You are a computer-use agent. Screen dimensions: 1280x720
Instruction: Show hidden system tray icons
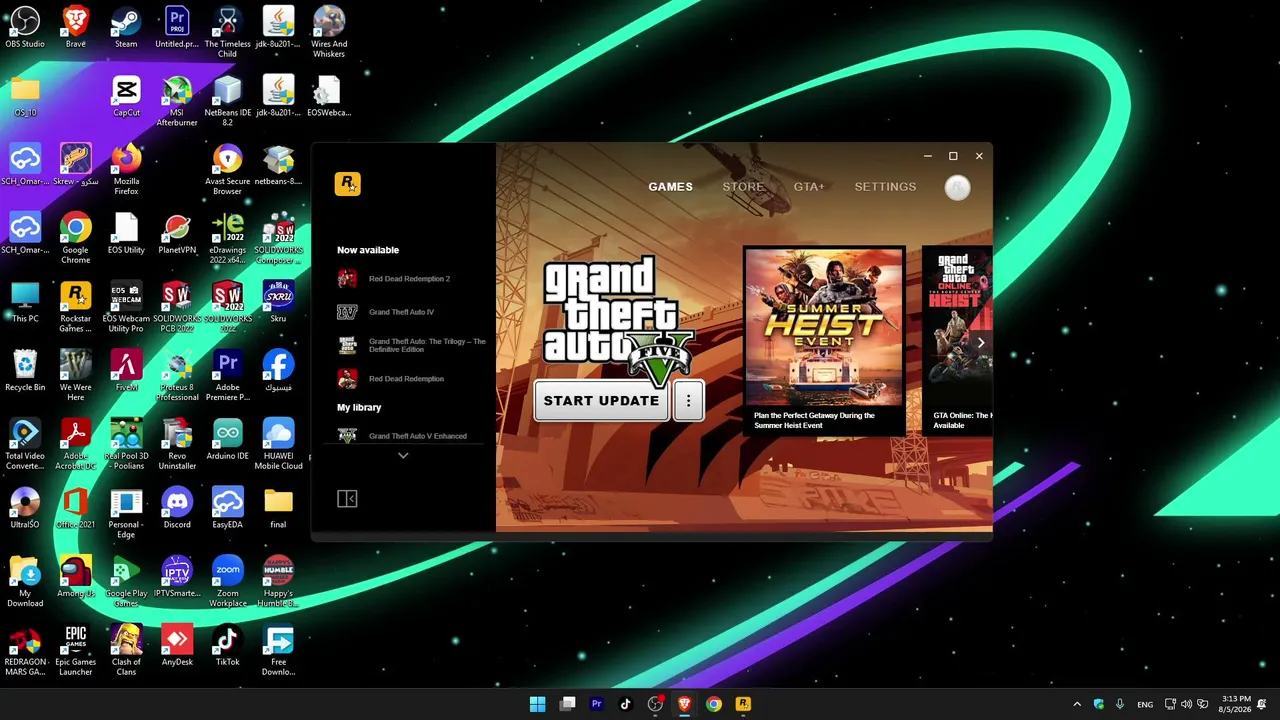point(1077,704)
